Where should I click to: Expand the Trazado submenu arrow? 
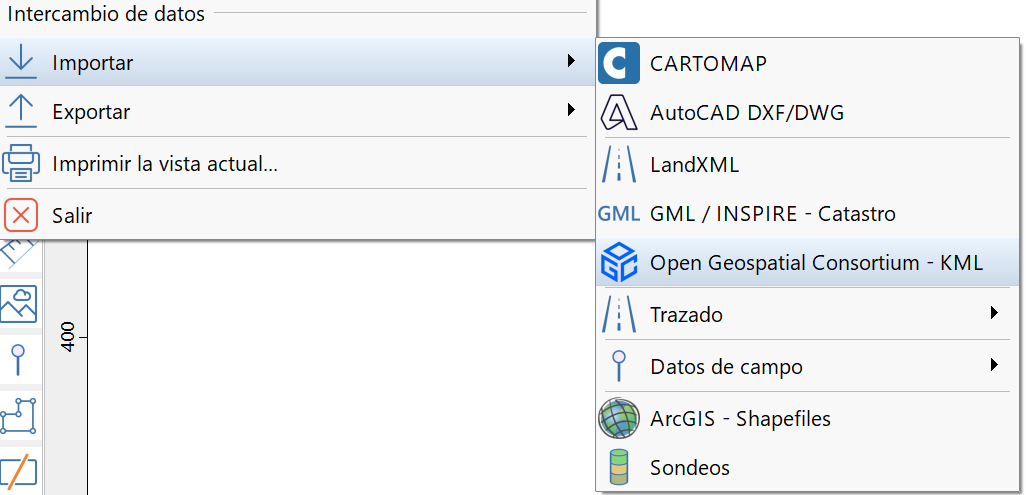click(995, 312)
